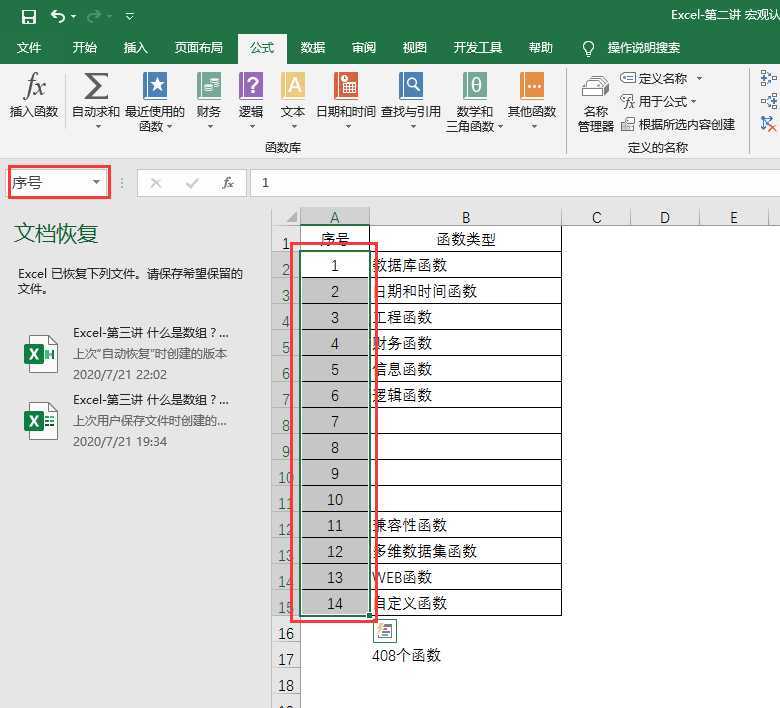Open the File (文件) menu tab

(x=29, y=47)
